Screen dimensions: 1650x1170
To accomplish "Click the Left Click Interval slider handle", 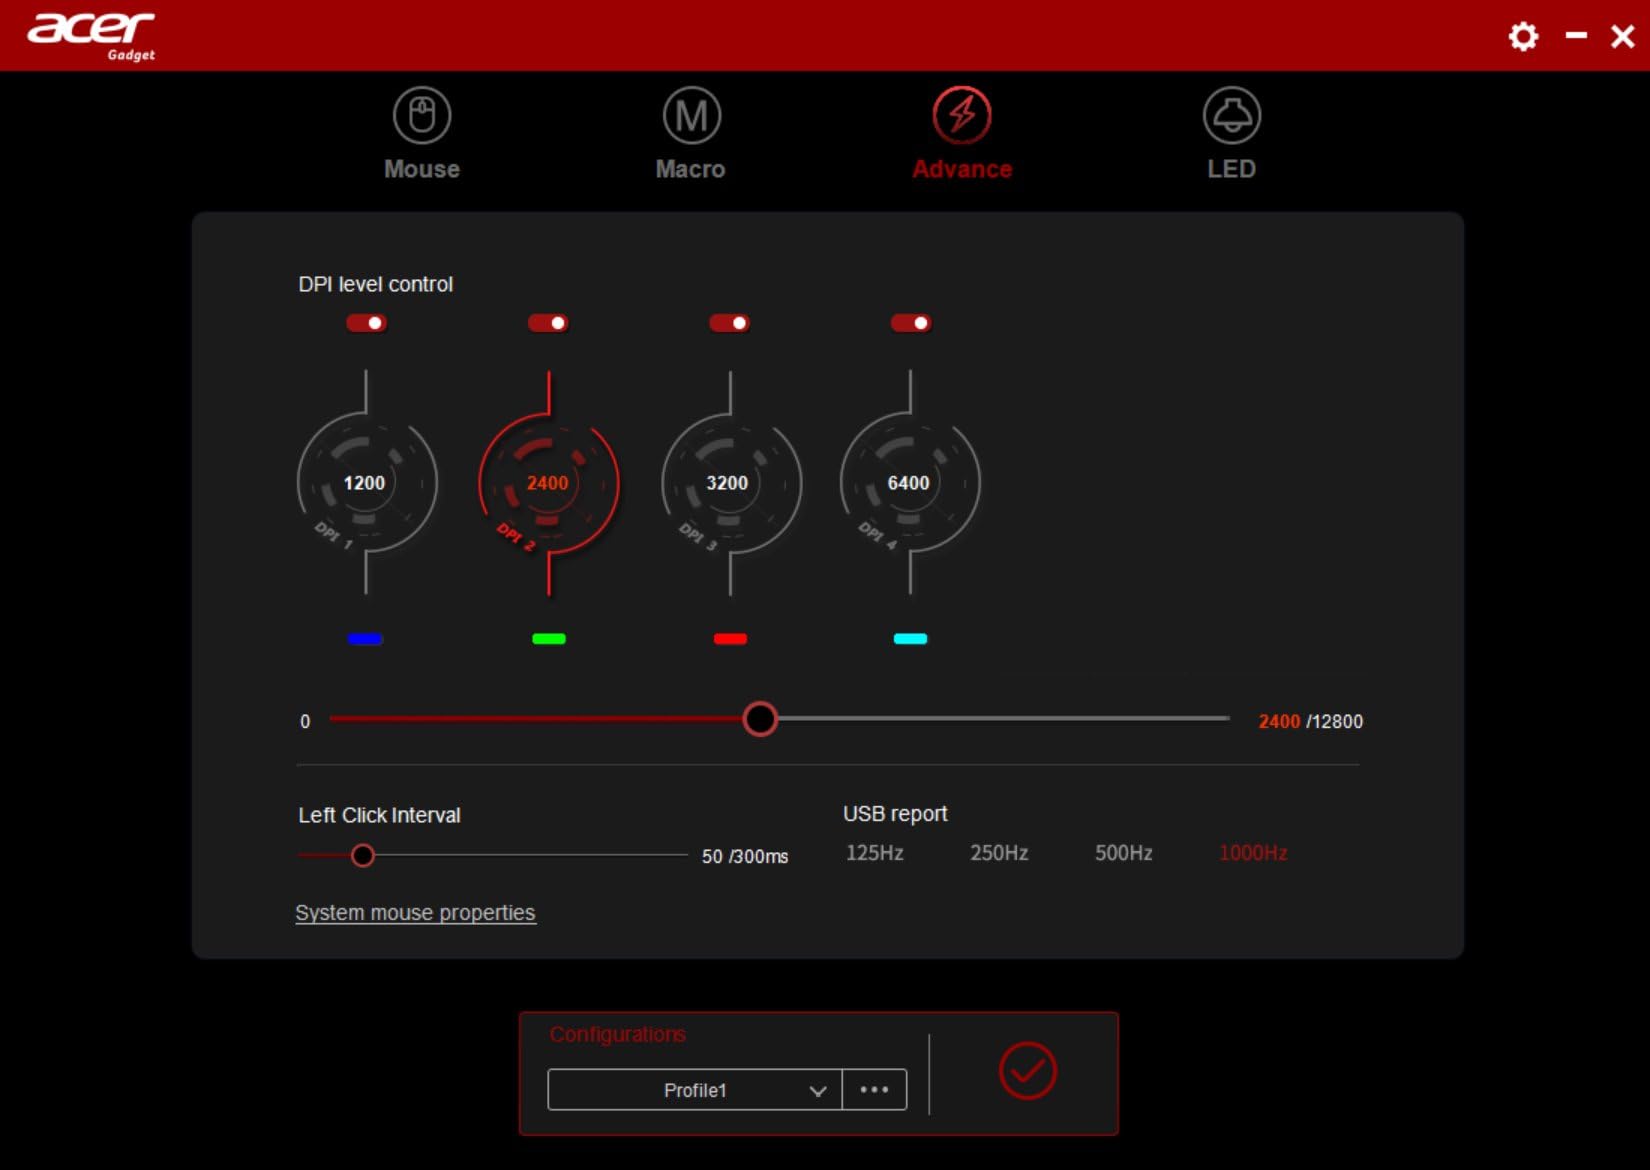I will pyautogui.click(x=363, y=855).
